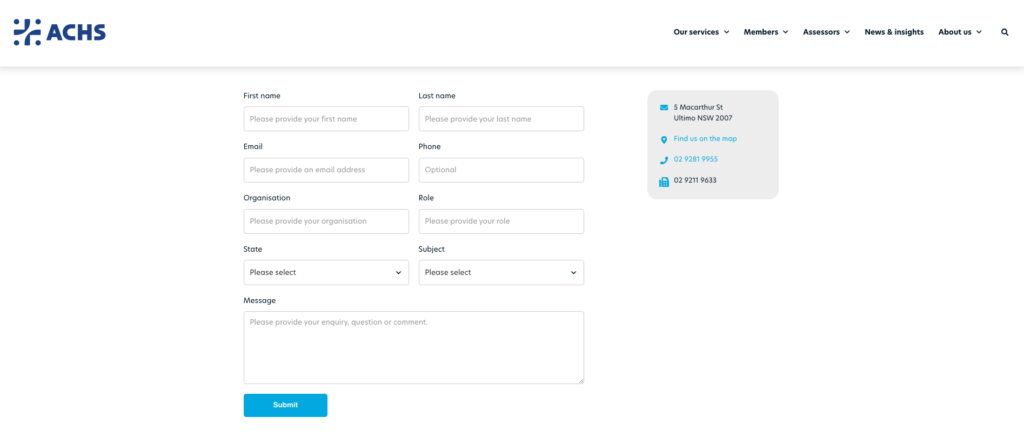
Task: Select the Message text area
Action: [x=413, y=347]
